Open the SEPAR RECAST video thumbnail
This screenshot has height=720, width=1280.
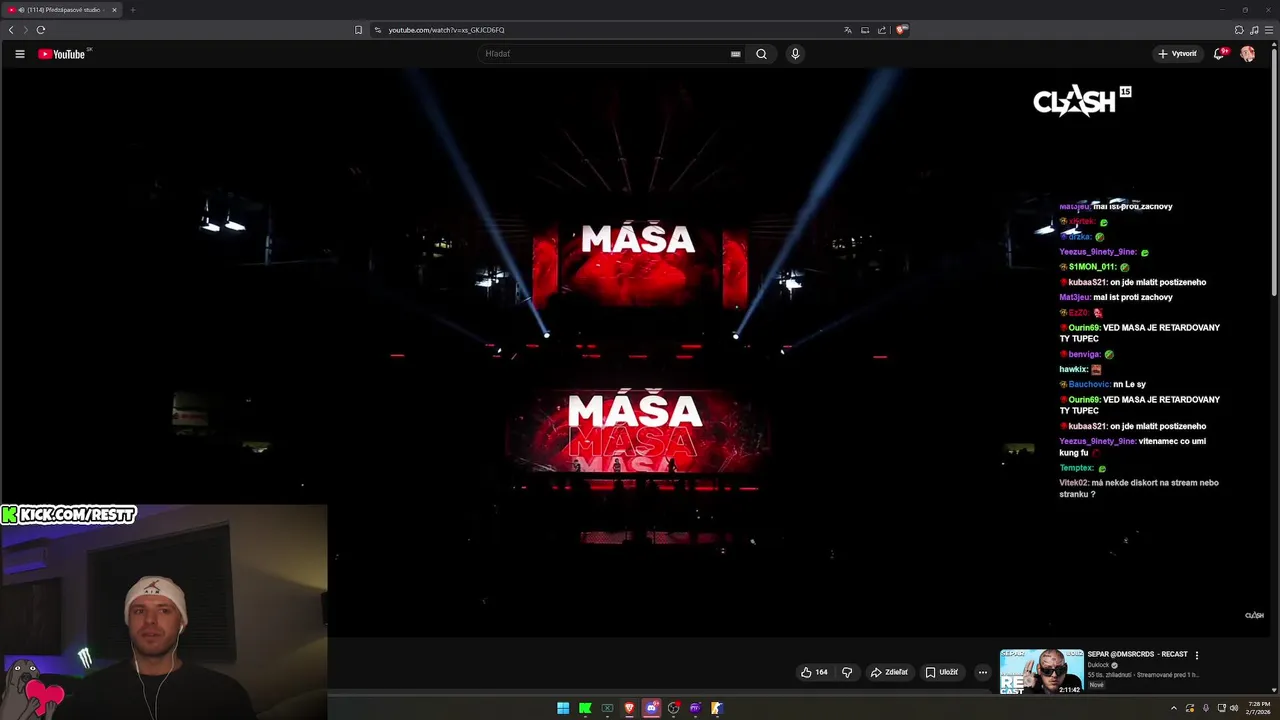pyautogui.click(x=1041, y=672)
